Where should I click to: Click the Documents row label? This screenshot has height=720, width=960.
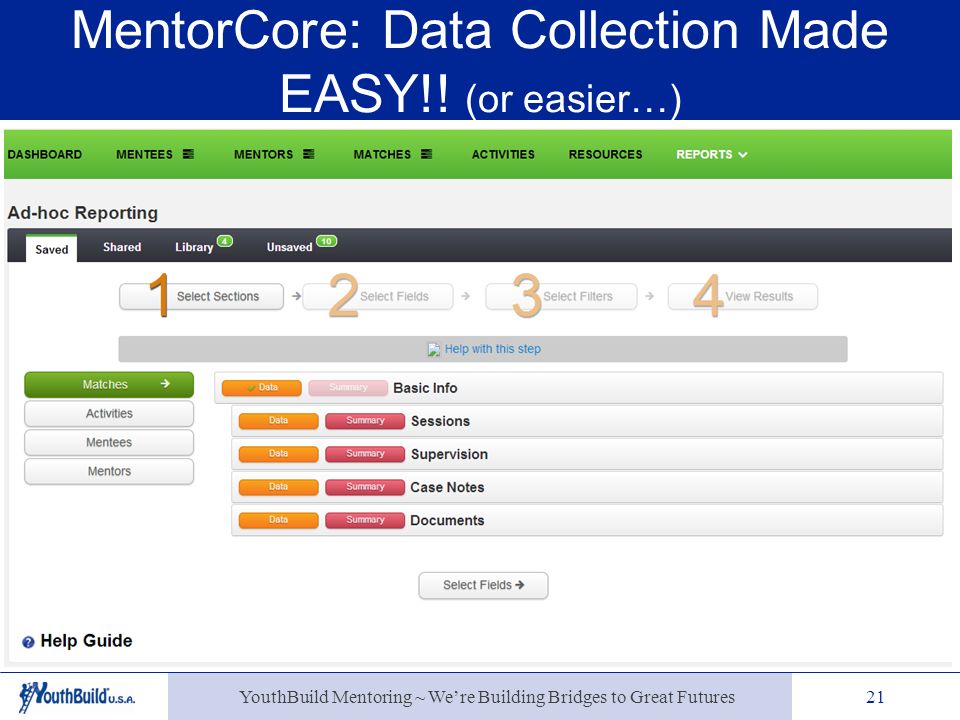[447, 520]
